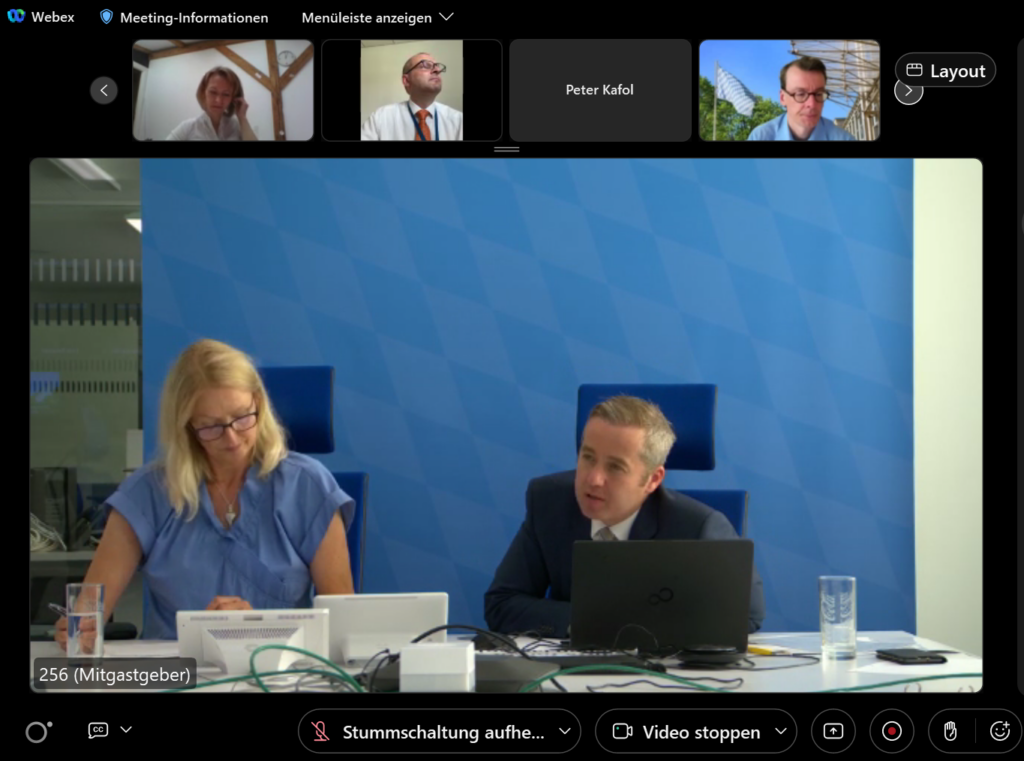
Task: Unmute via Stummschaltung aufheben button
Action: point(430,732)
